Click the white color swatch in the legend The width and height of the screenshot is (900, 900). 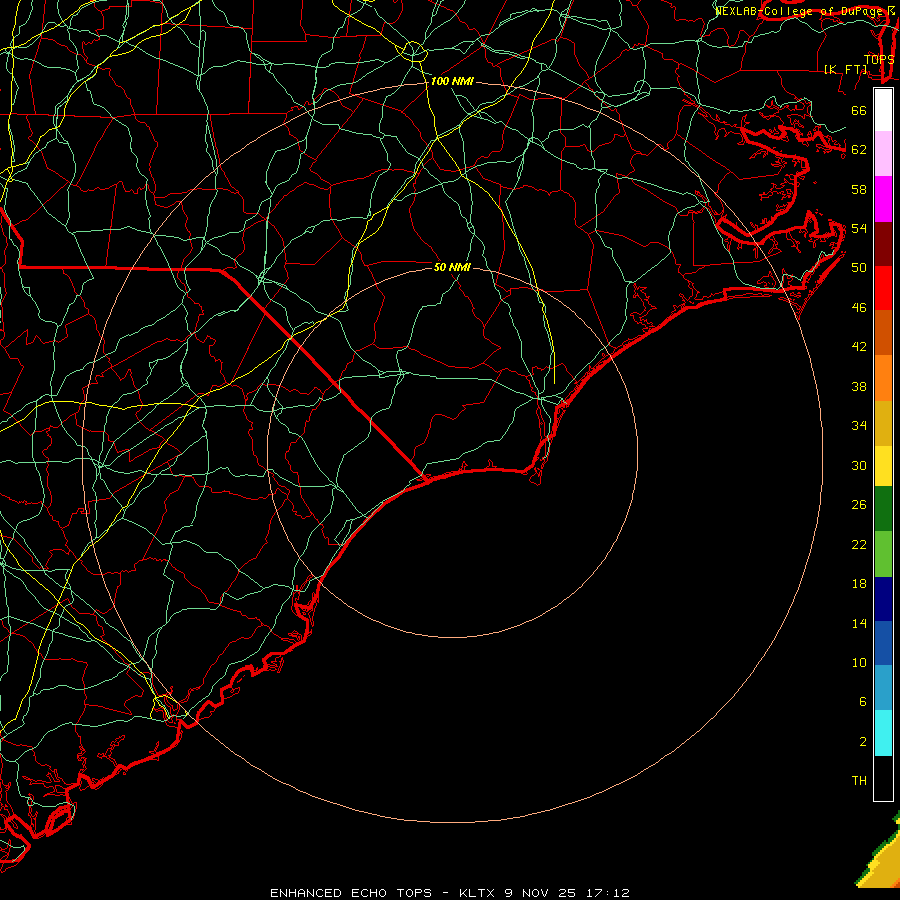pyautogui.click(x=883, y=110)
